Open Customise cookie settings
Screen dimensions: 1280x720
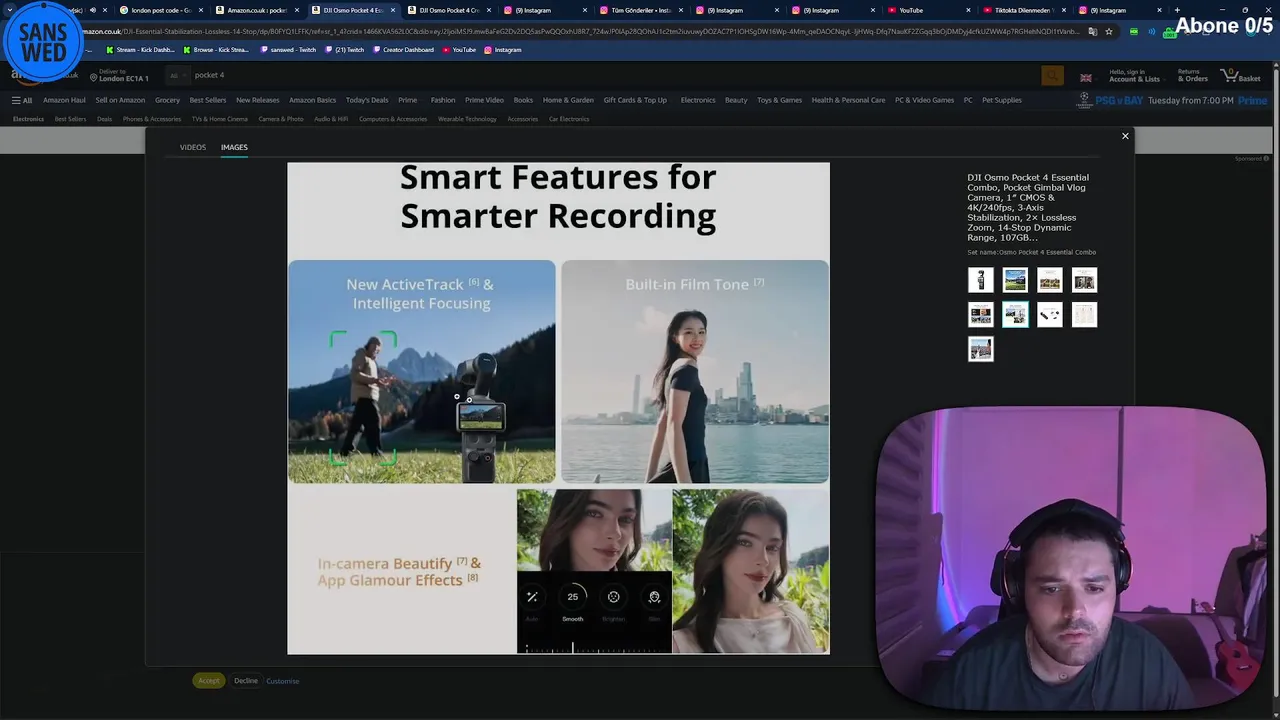tap(282, 681)
